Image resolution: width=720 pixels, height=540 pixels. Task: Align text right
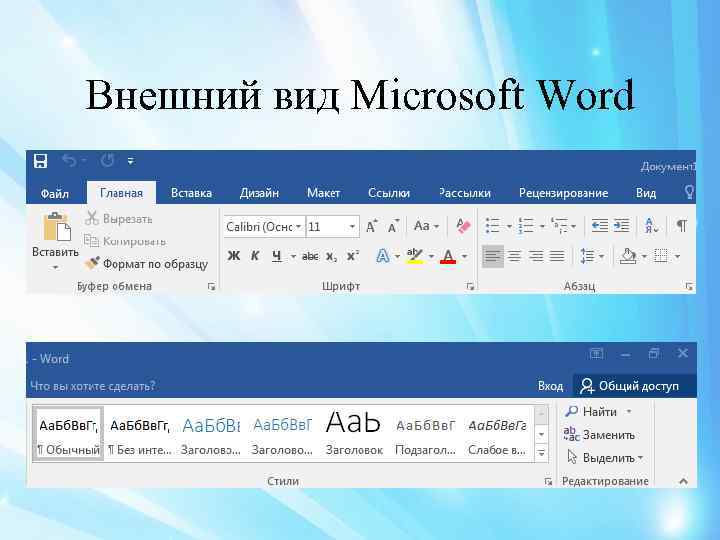[x=536, y=256]
